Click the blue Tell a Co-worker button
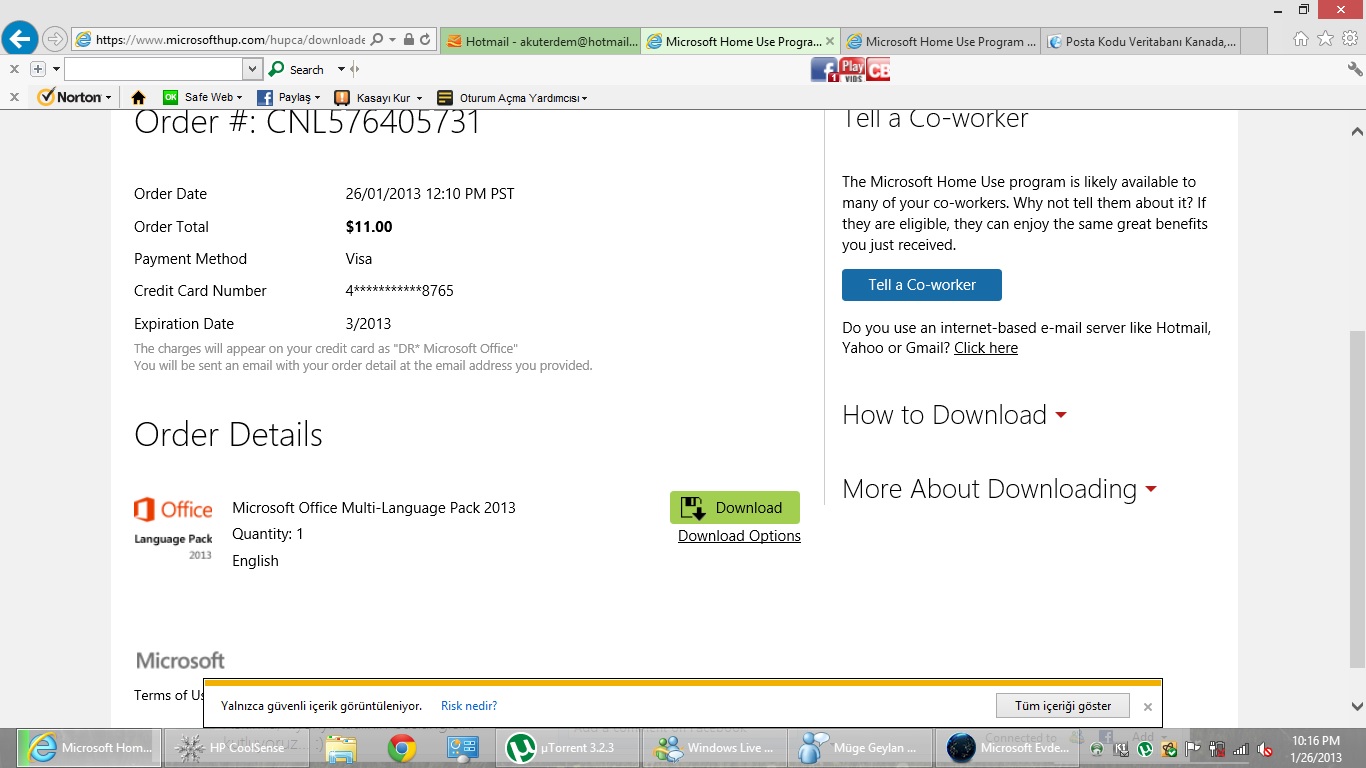The height and width of the screenshot is (768, 1366). pos(922,285)
